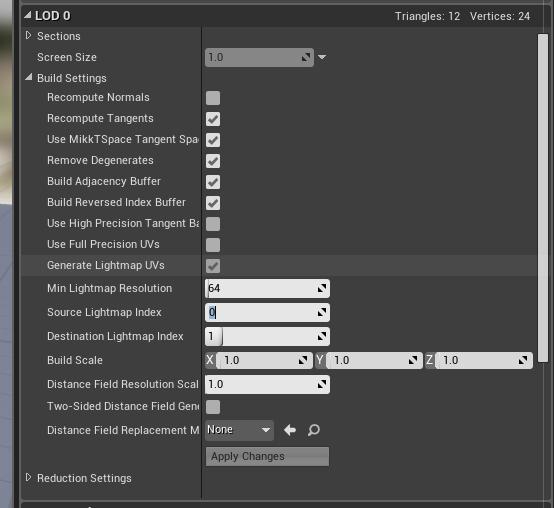Click Apply Changes button
This screenshot has width=554, height=508.
[267, 456]
